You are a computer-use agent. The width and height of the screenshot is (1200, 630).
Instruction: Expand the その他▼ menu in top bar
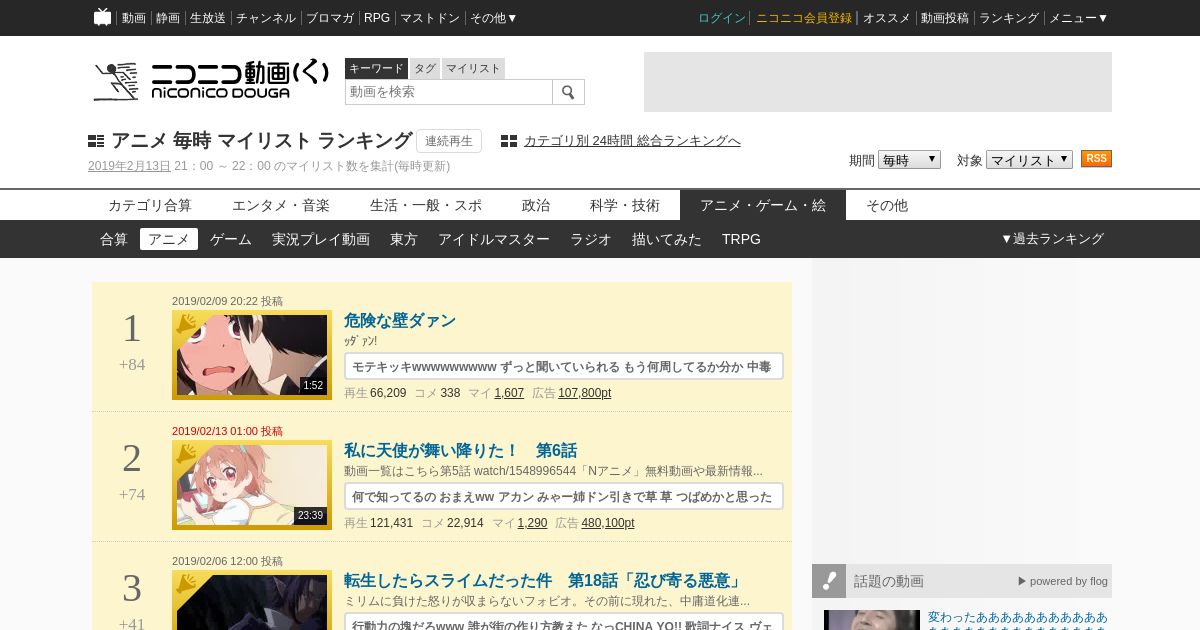pyautogui.click(x=494, y=18)
